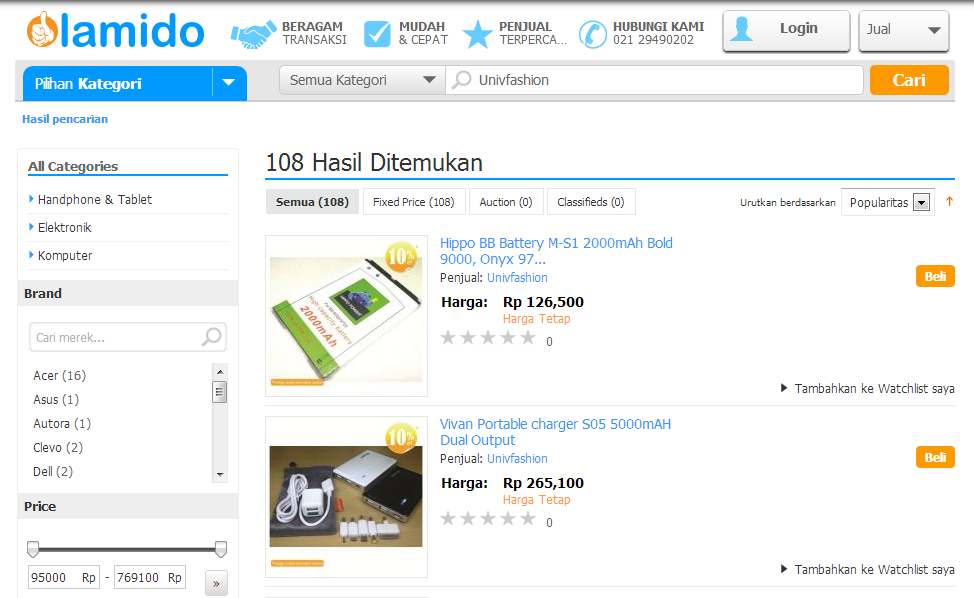
Task: Click the star Penjual Terpercaya icon
Action: pyautogui.click(x=478, y=34)
